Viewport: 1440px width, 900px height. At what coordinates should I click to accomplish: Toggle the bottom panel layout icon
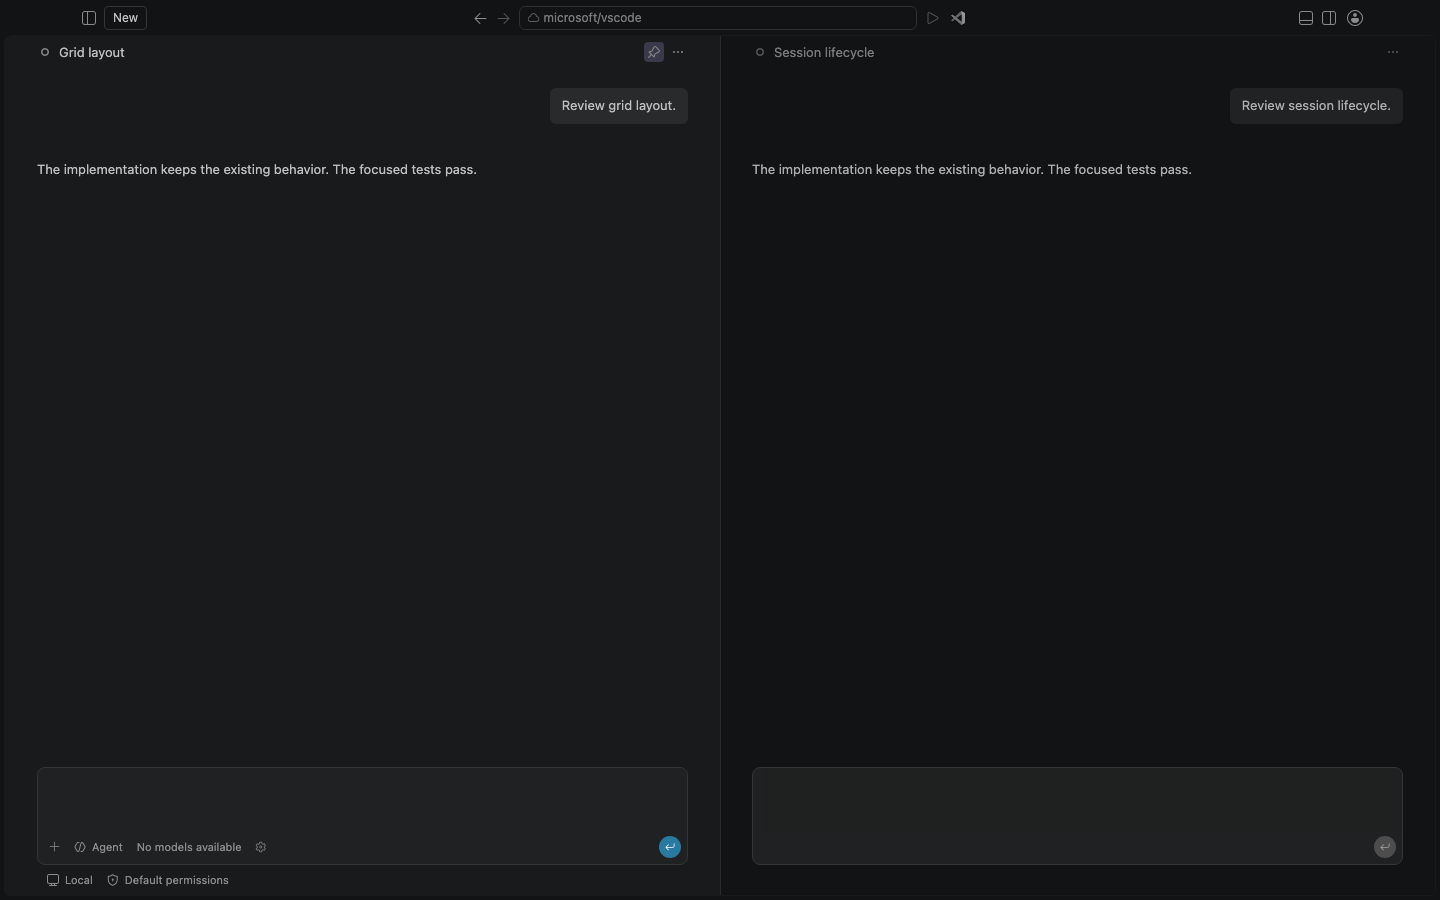coord(1306,18)
